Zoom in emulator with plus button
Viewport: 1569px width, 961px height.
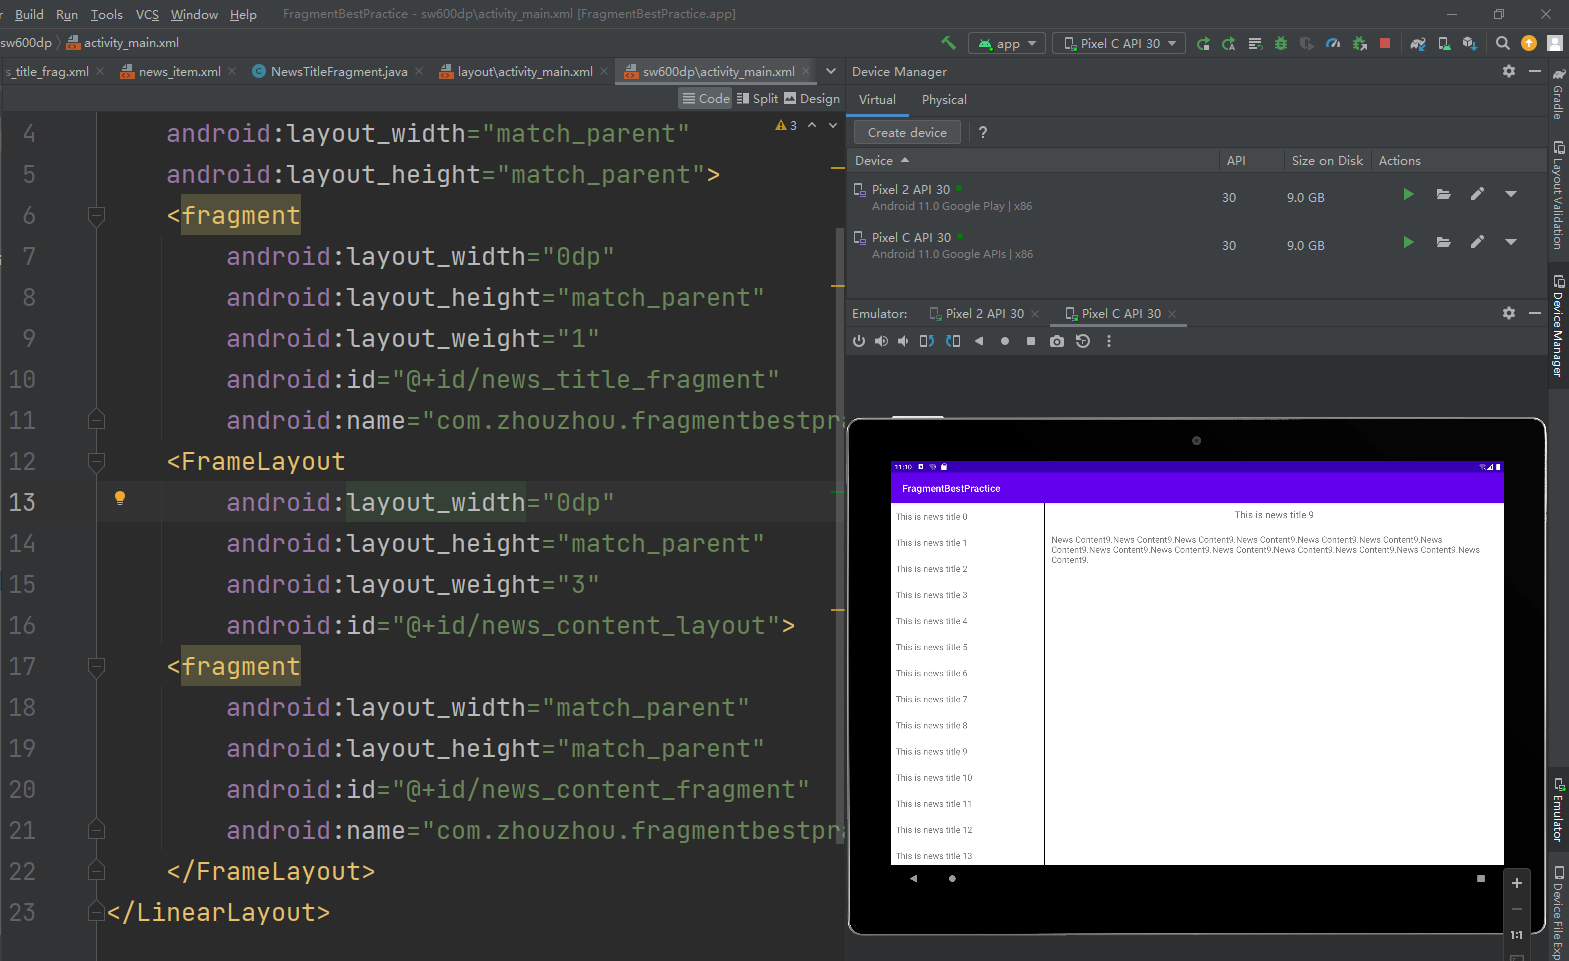(x=1517, y=883)
